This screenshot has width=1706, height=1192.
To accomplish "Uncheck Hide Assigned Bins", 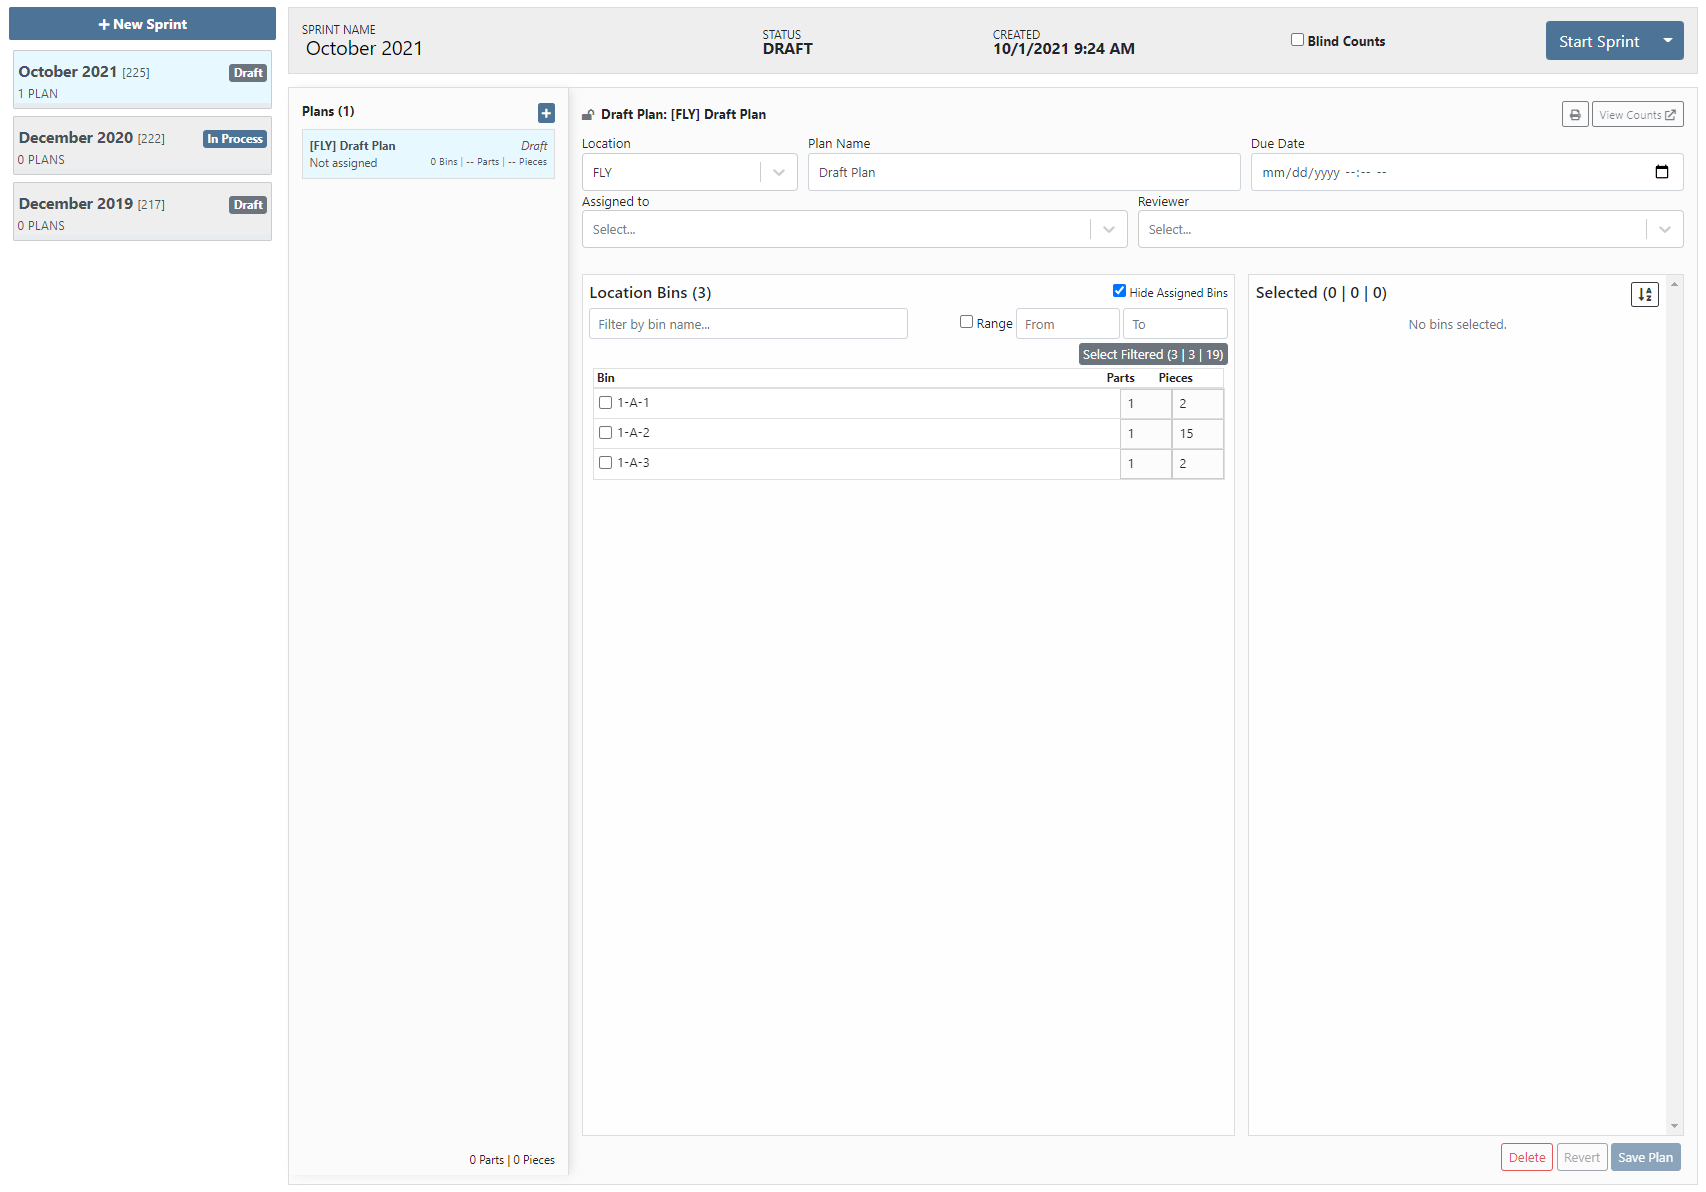I will coord(1119,291).
